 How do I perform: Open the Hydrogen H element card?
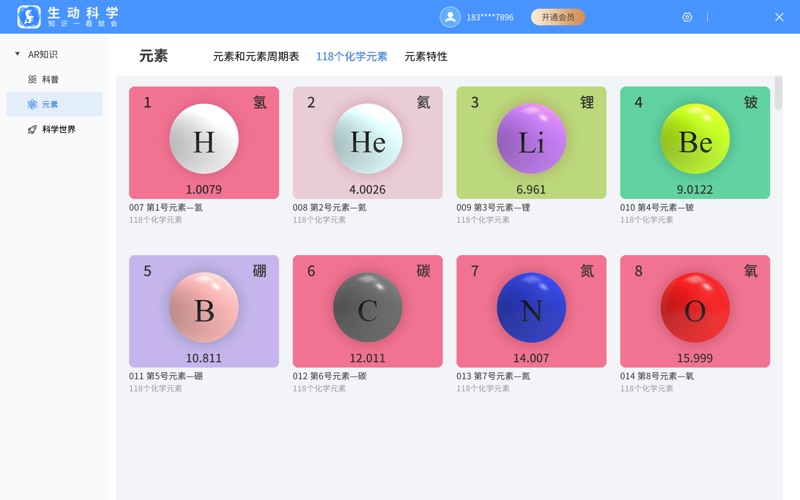[204, 142]
